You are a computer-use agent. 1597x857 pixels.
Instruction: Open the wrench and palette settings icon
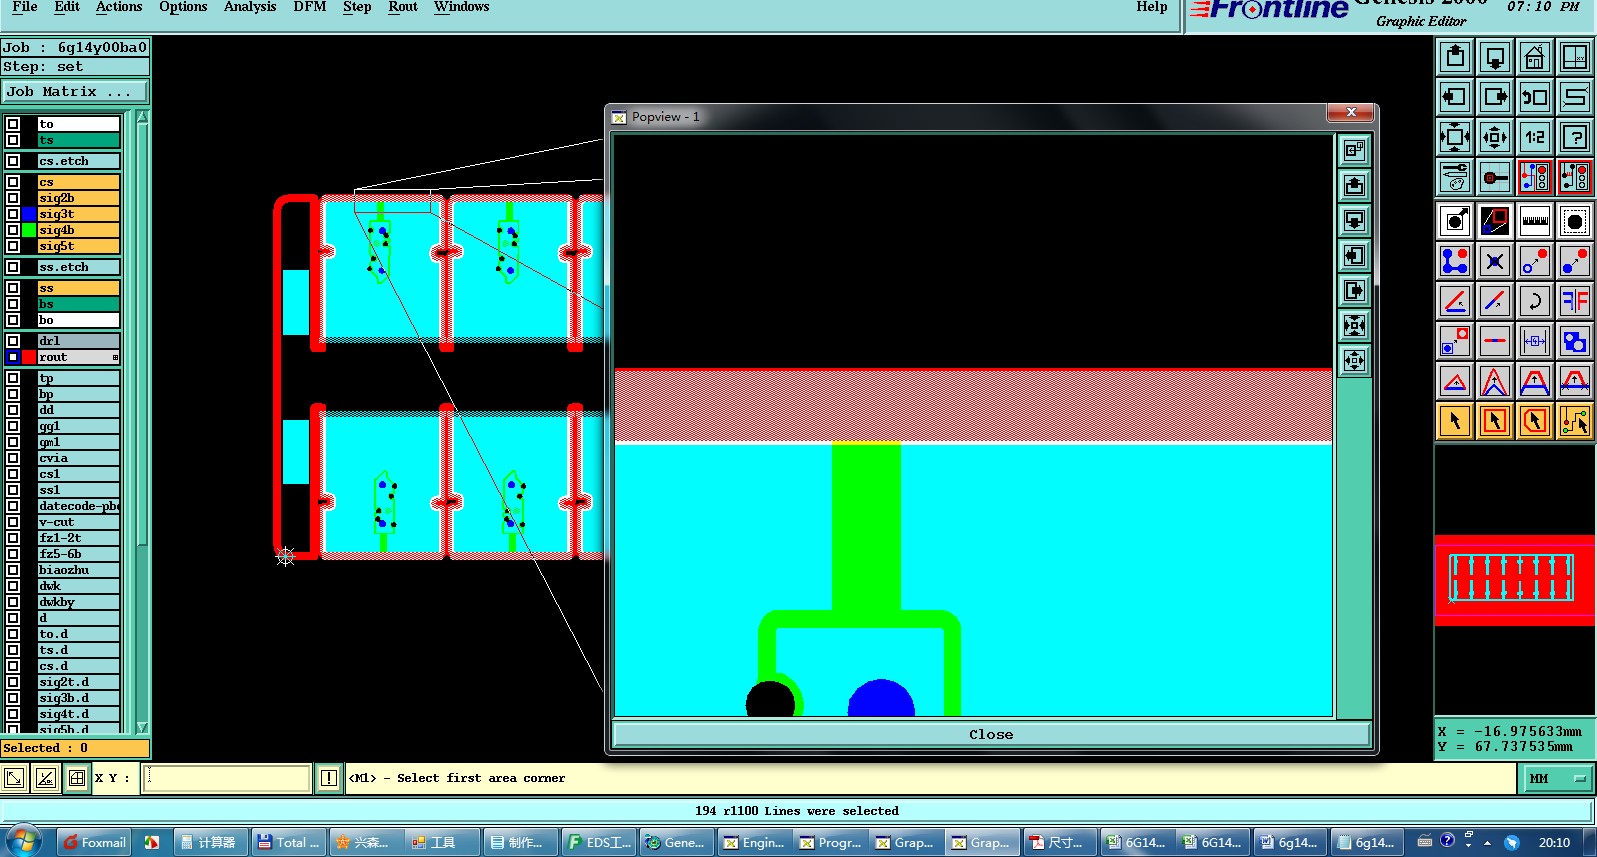(1455, 177)
